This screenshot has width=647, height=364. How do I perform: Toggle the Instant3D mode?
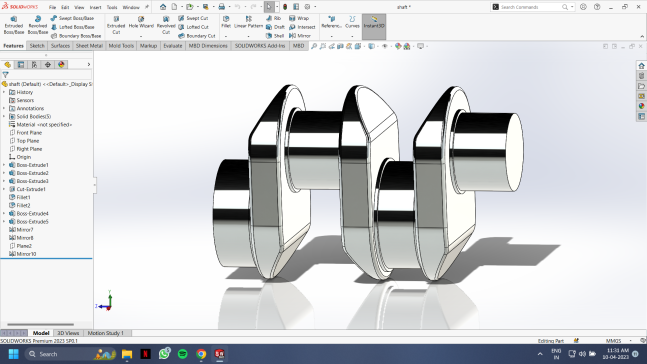[x=374, y=25]
